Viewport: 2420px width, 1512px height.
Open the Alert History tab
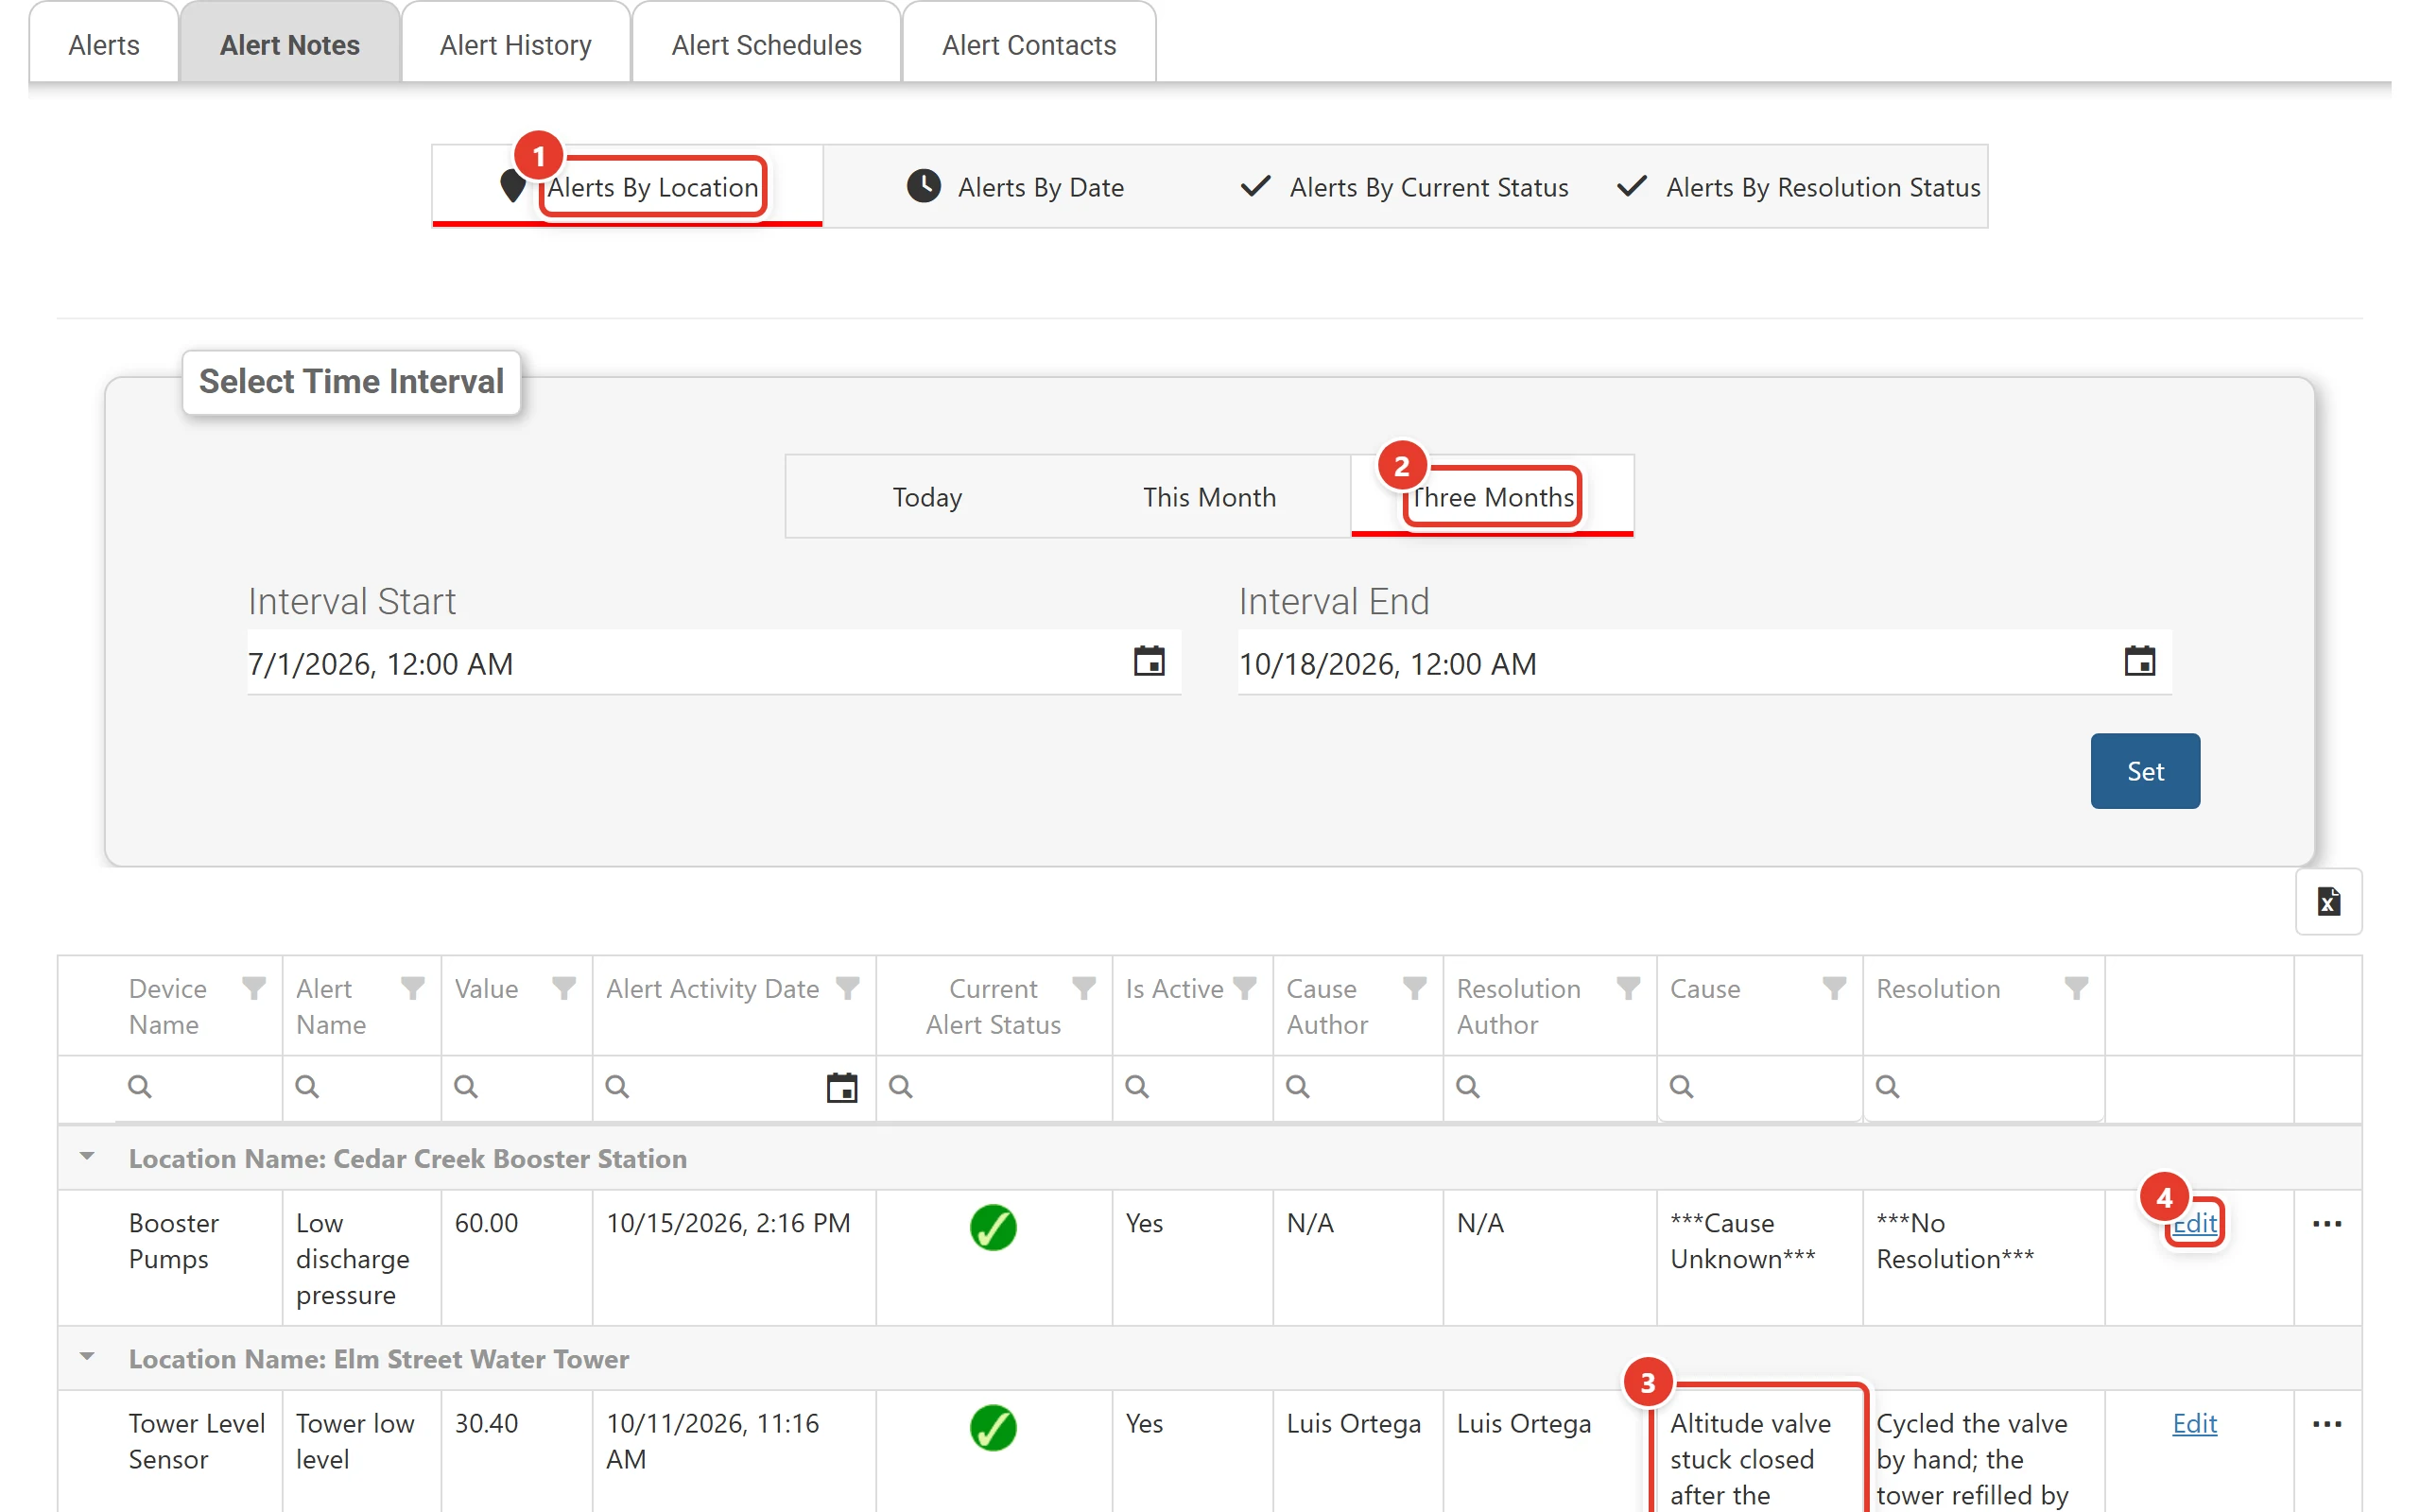(515, 45)
